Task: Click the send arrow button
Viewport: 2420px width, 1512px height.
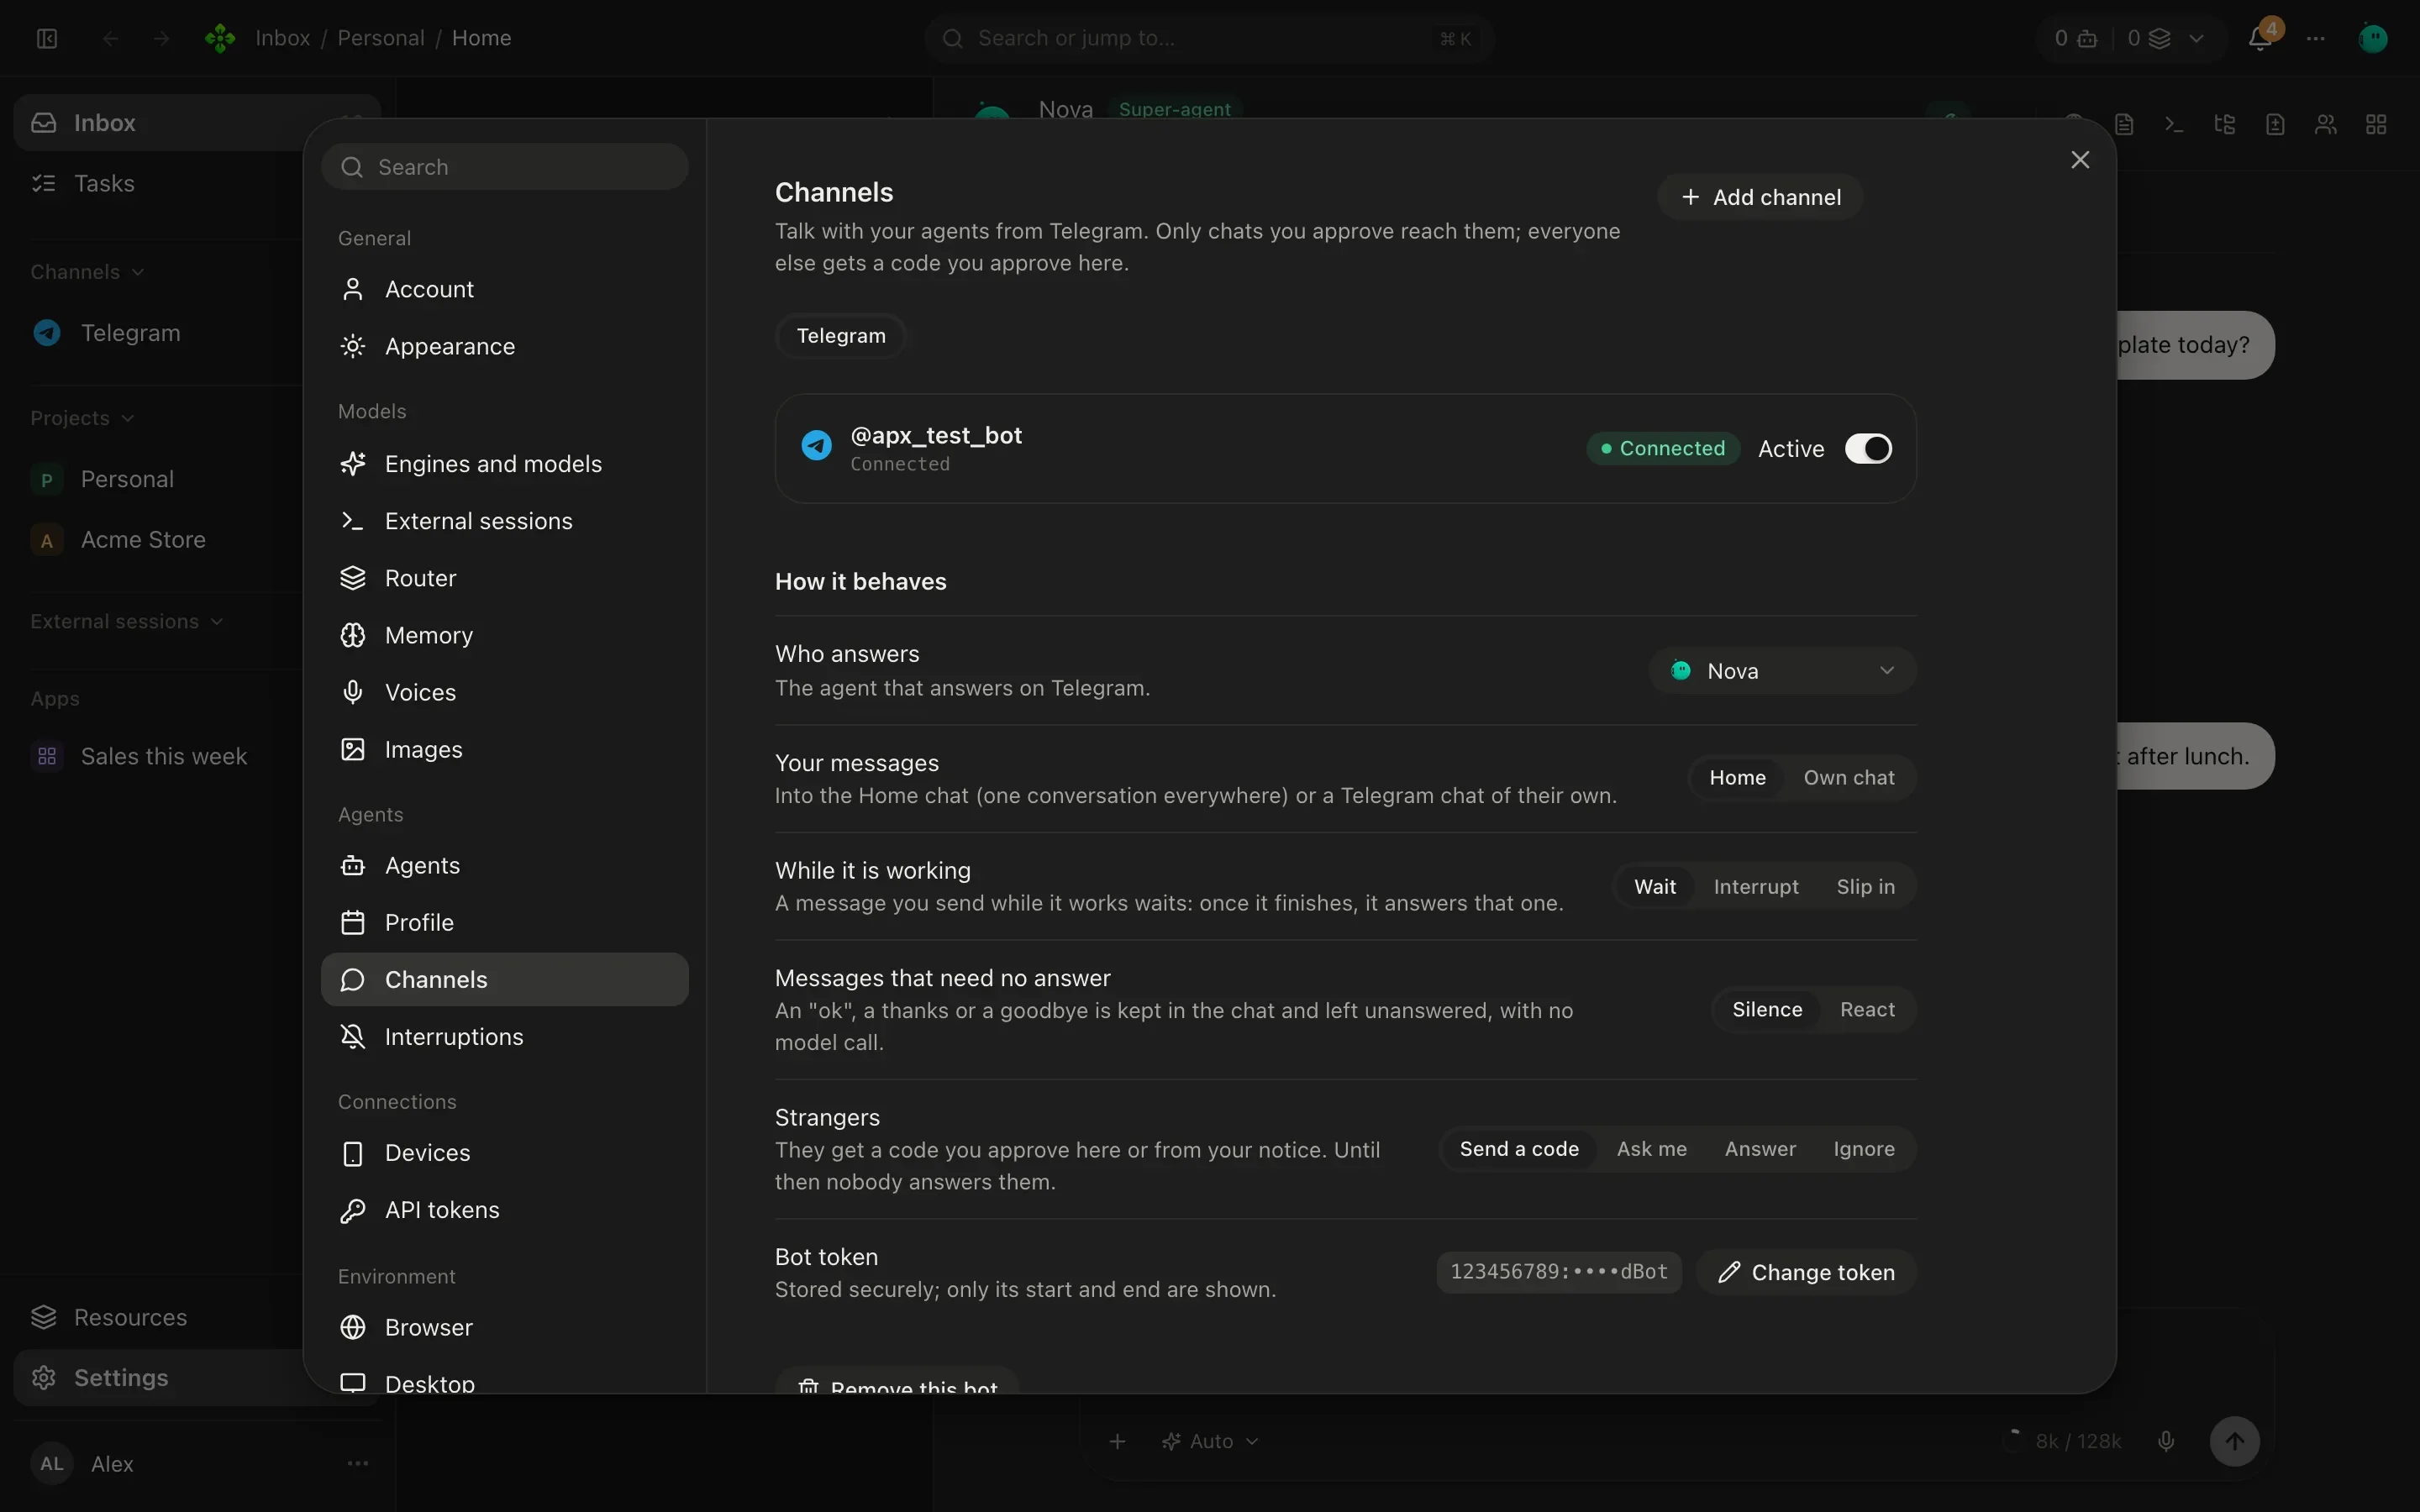Action: [x=2234, y=1441]
